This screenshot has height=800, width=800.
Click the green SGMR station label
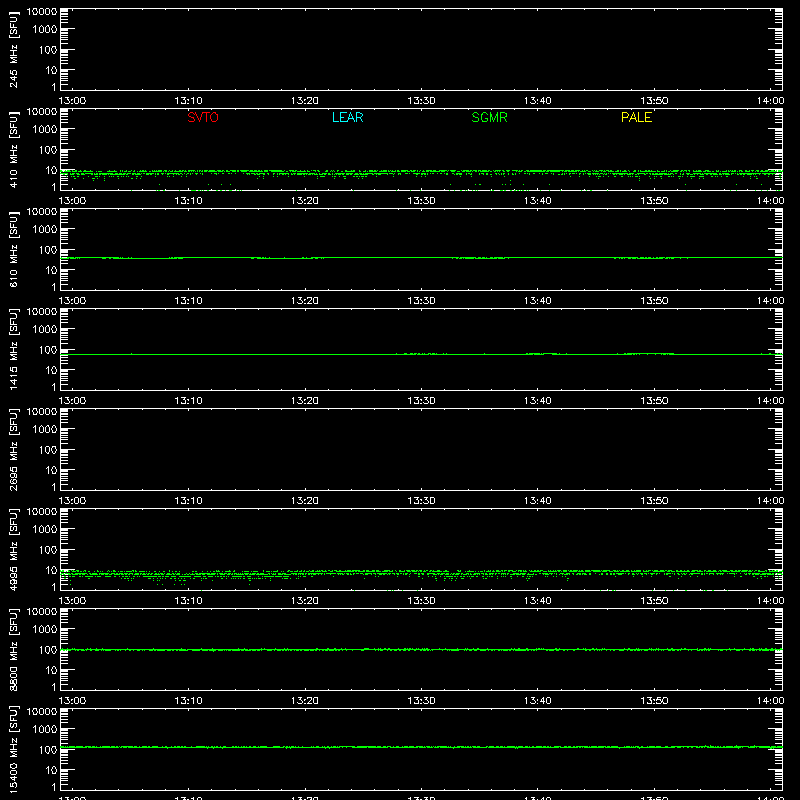pos(489,117)
